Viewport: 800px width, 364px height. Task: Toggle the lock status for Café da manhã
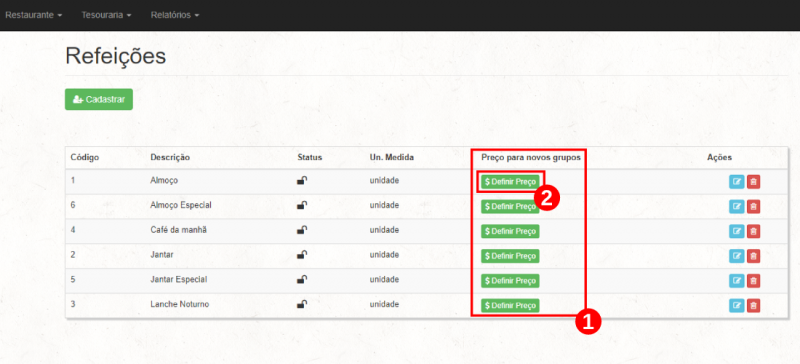click(302, 230)
